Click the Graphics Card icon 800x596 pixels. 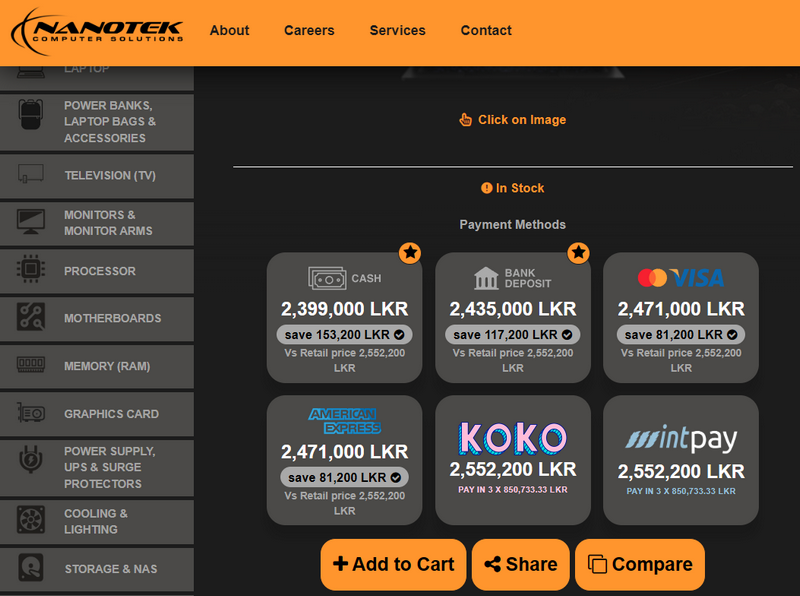click(31, 412)
